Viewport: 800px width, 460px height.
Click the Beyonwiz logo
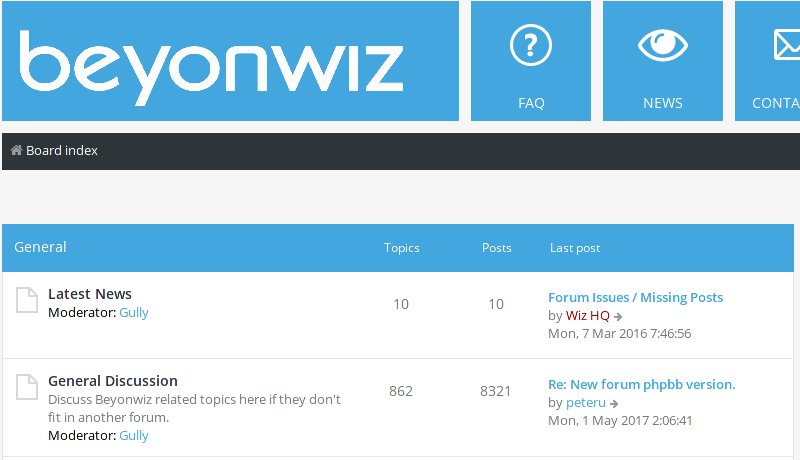point(211,66)
